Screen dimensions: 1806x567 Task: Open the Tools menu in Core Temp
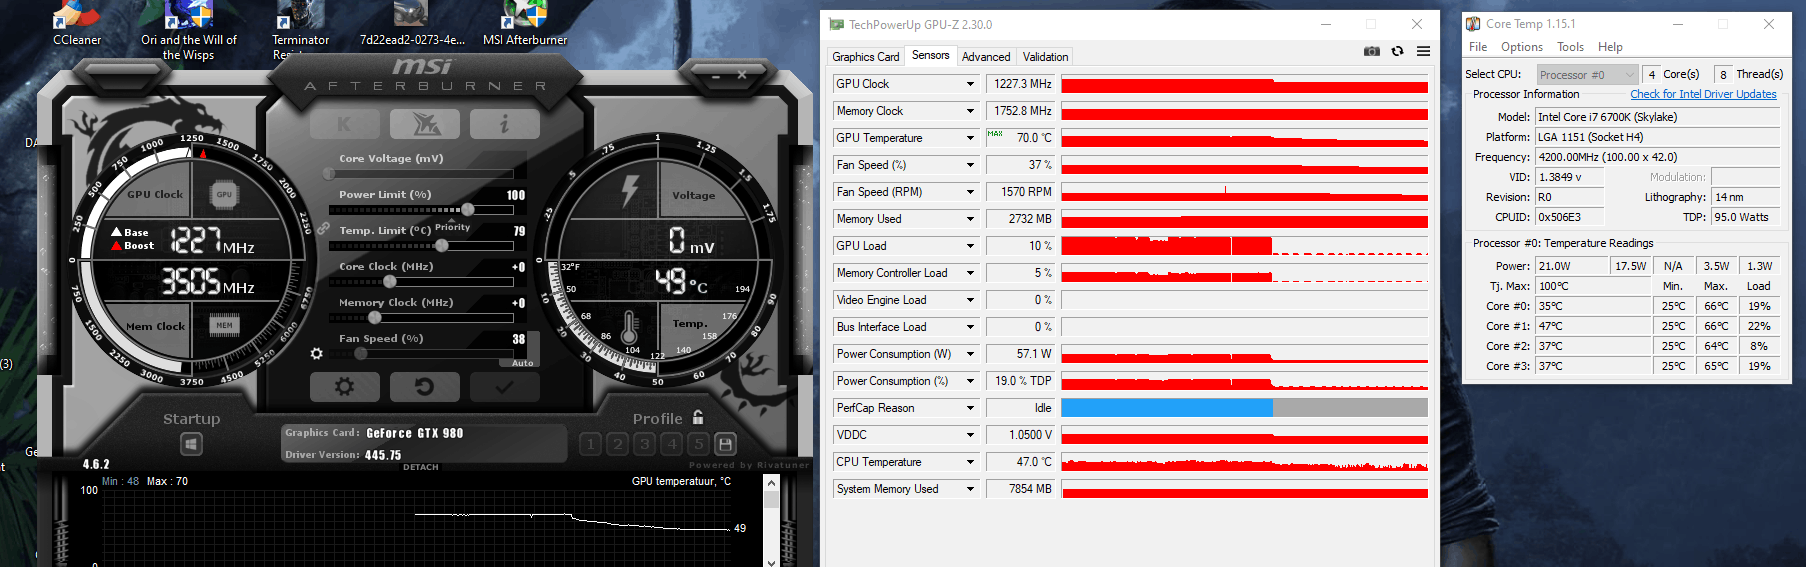pyautogui.click(x=1570, y=47)
